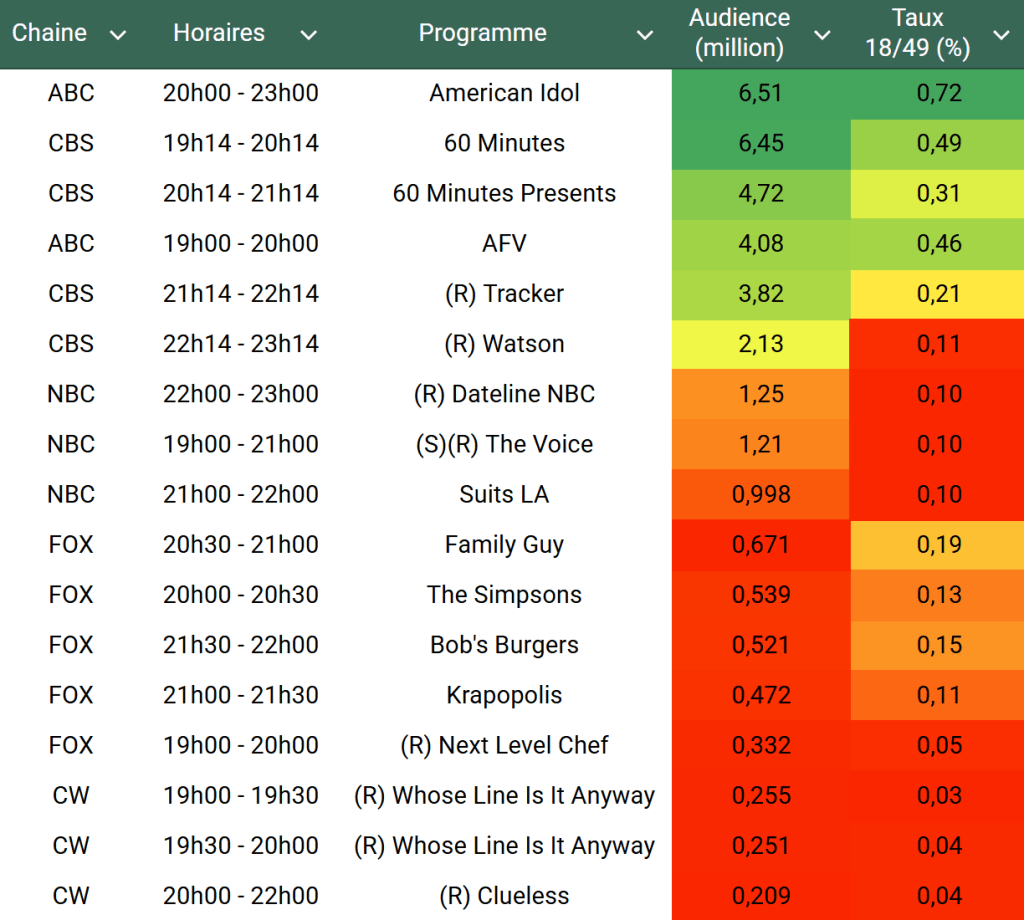Viewport: 1024px width, 920px height.
Task: Select the 2,13 audience cell for Watson
Action: tap(760, 344)
